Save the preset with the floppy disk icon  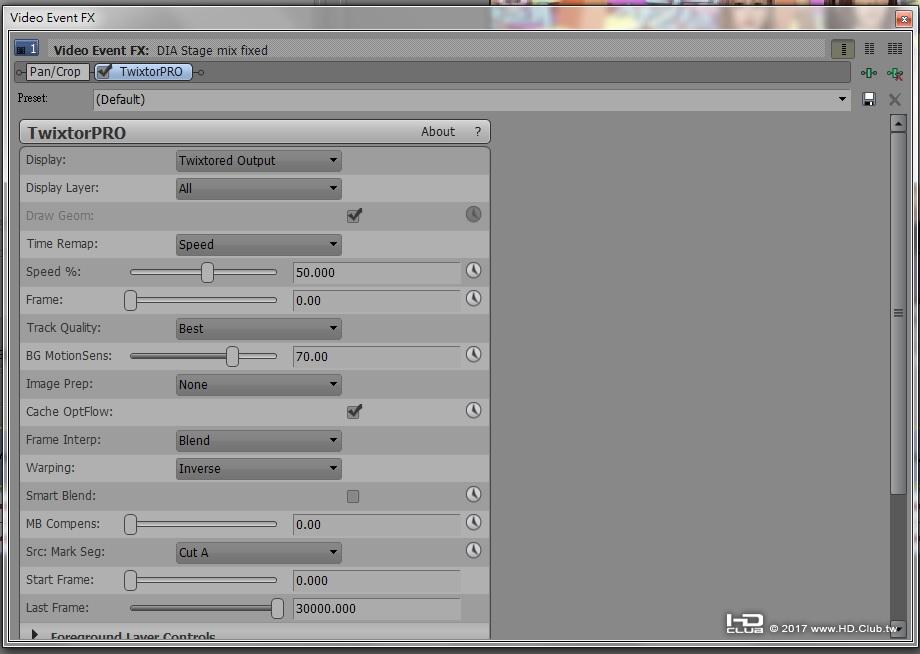coord(869,99)
